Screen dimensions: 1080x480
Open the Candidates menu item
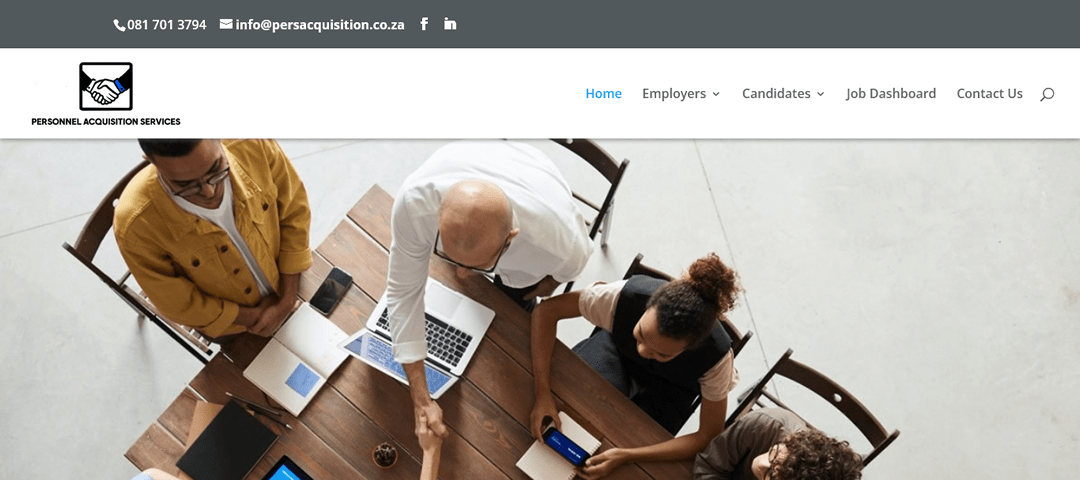pos(776,94)
